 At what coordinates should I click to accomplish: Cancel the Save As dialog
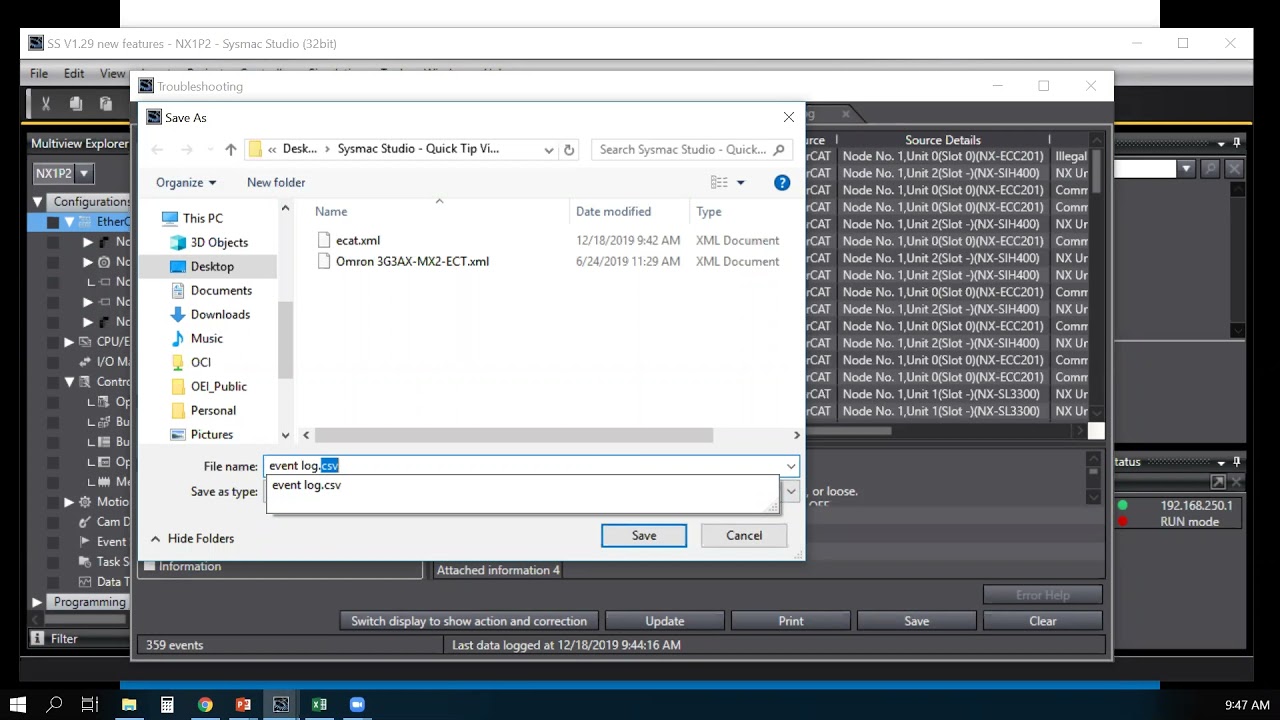[x=744, y=535]
